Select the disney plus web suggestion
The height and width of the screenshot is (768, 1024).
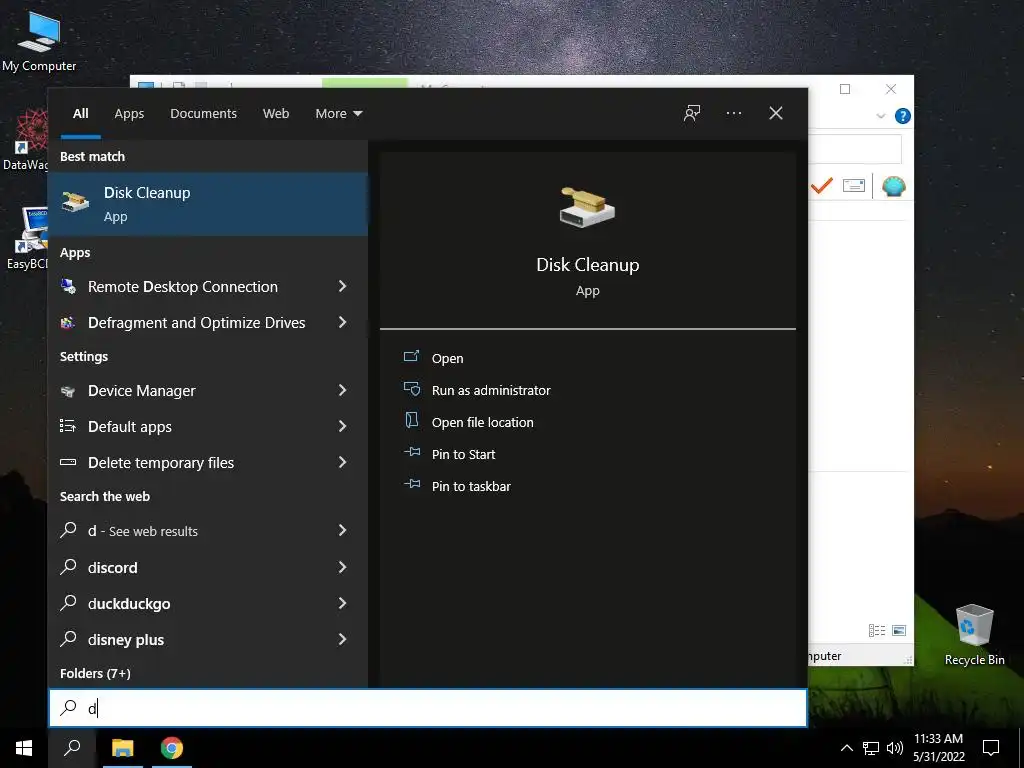point(208,639)
